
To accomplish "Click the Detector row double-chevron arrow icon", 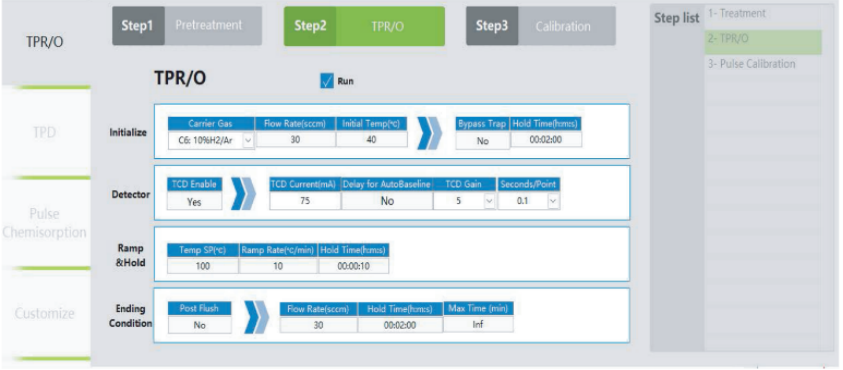I will (243, 194).
